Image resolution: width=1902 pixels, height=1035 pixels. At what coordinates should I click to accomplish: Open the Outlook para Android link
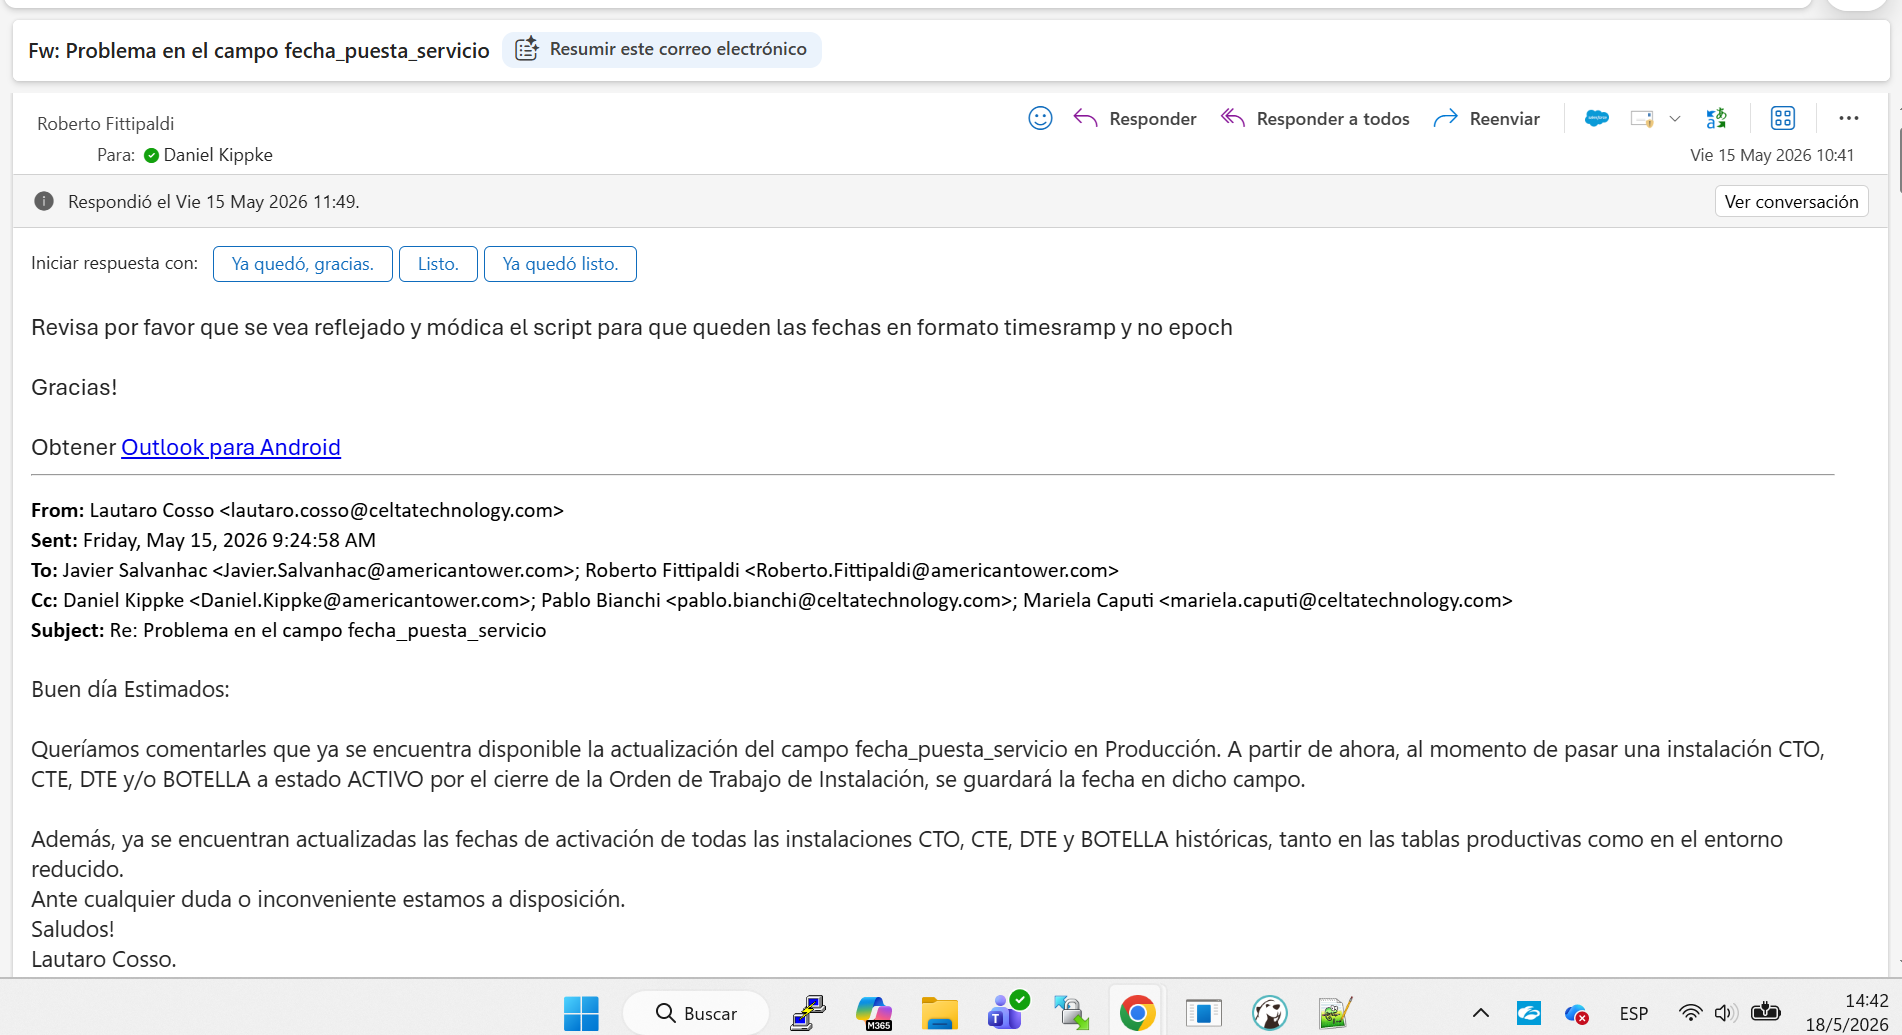click(x=231, y=447)
